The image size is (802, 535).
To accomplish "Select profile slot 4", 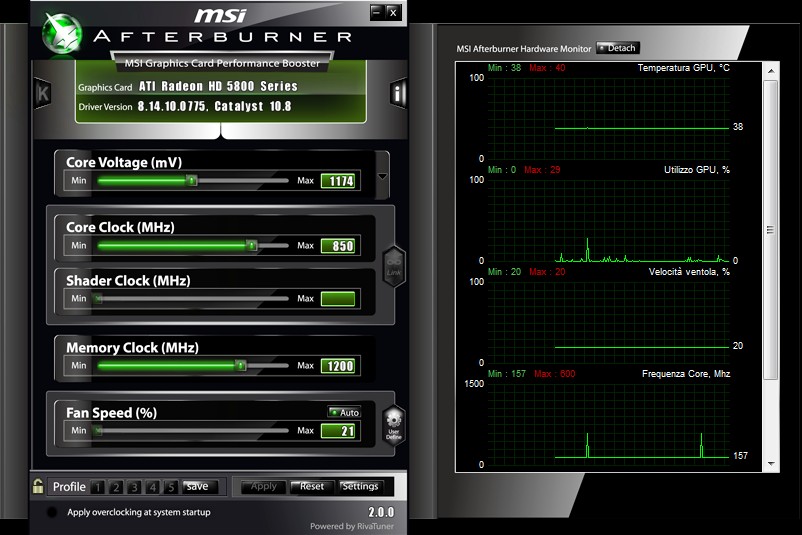I will (x=152, y=487).
